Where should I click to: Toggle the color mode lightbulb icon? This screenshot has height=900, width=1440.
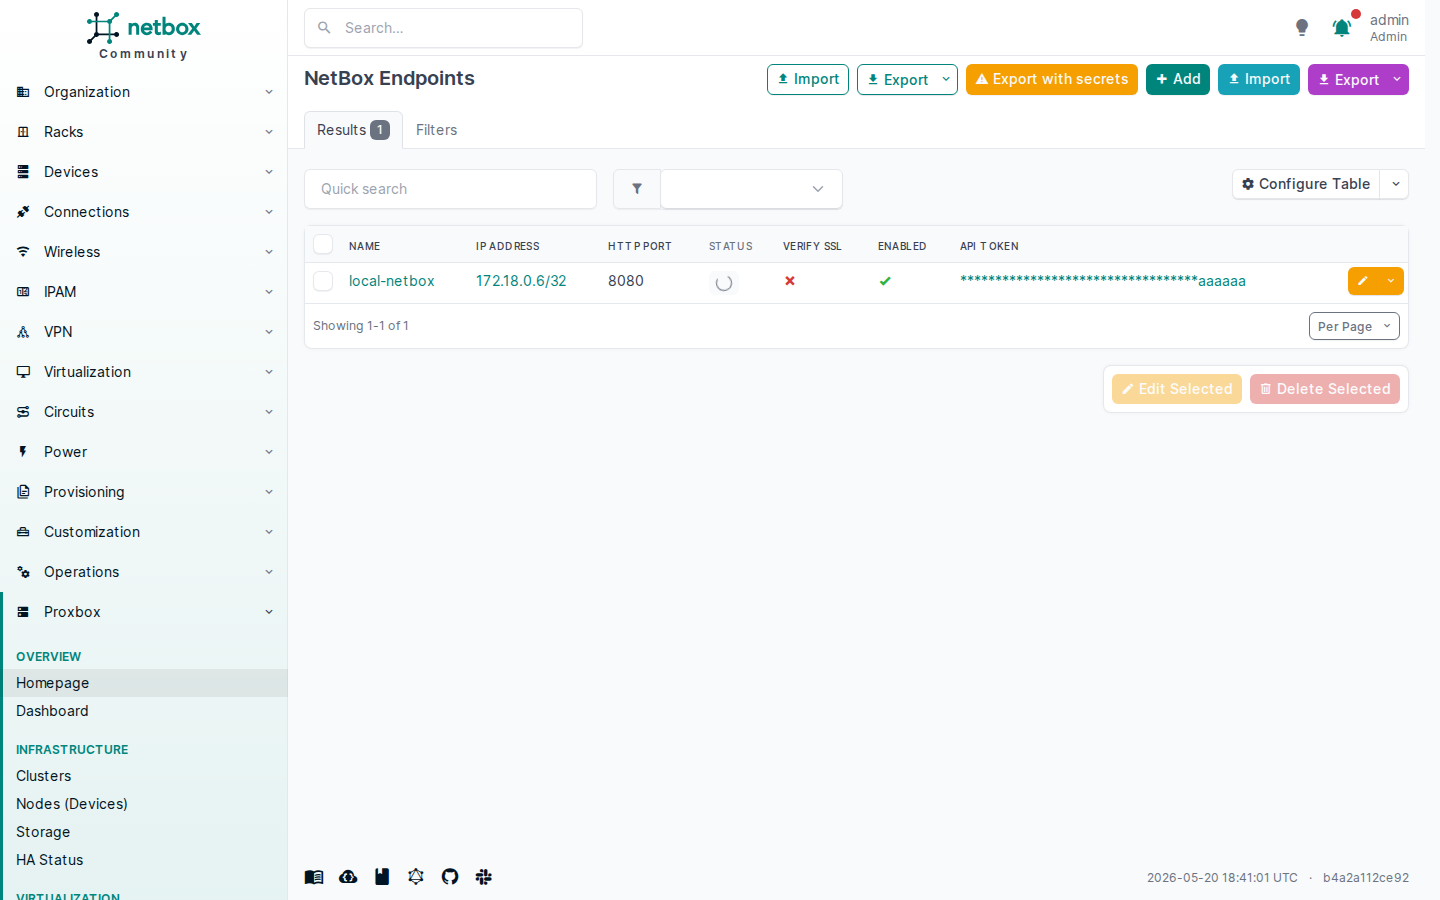[x=1302, y=28]
